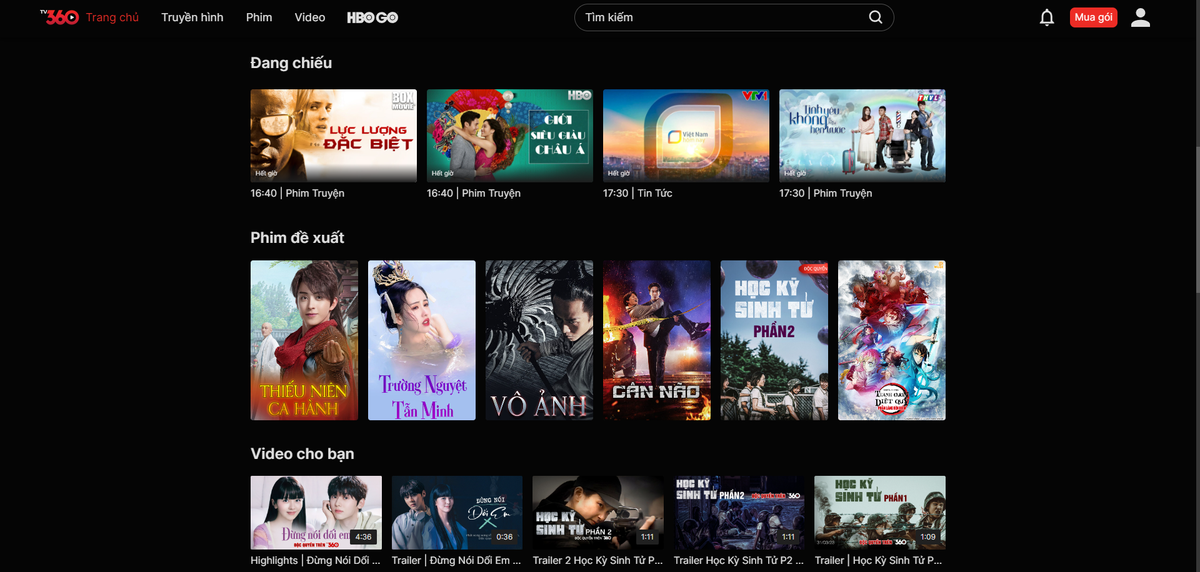1200x572 pixels.
Task: Click the Mua gói button
Action: point(1093,17)
